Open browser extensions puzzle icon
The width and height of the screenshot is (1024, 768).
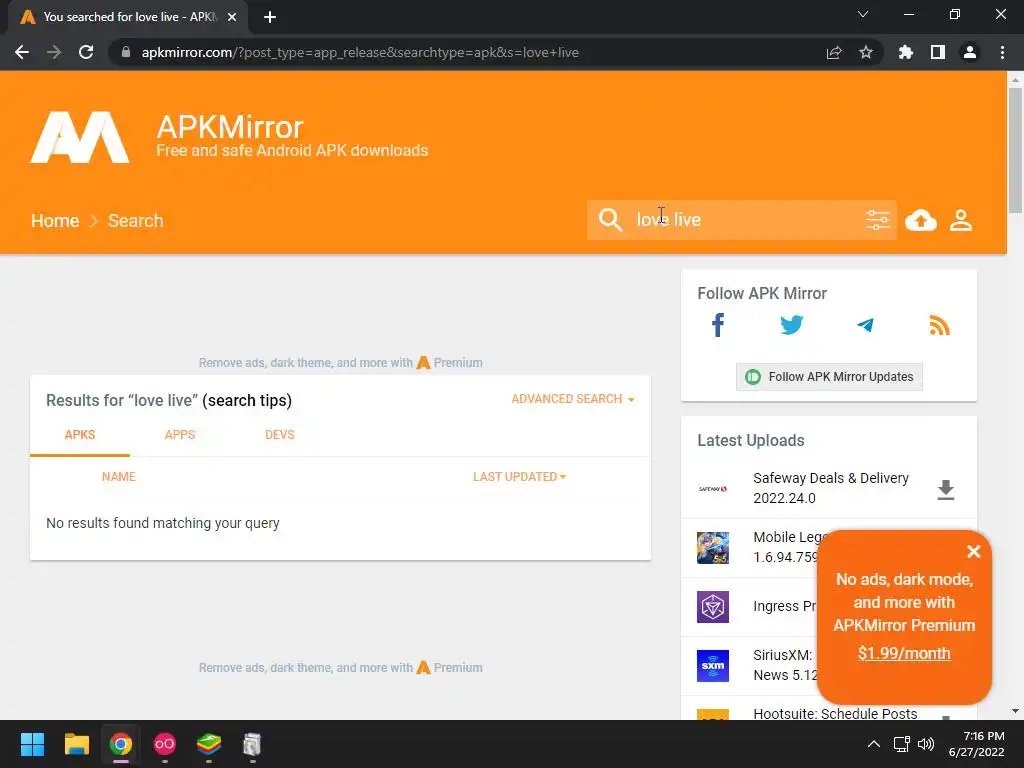pyautogui.click(x=905, y=52)
